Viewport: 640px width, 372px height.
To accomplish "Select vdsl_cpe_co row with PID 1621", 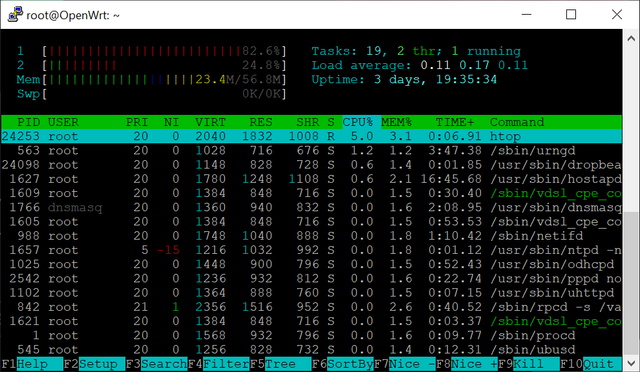I will coord(311,321).
